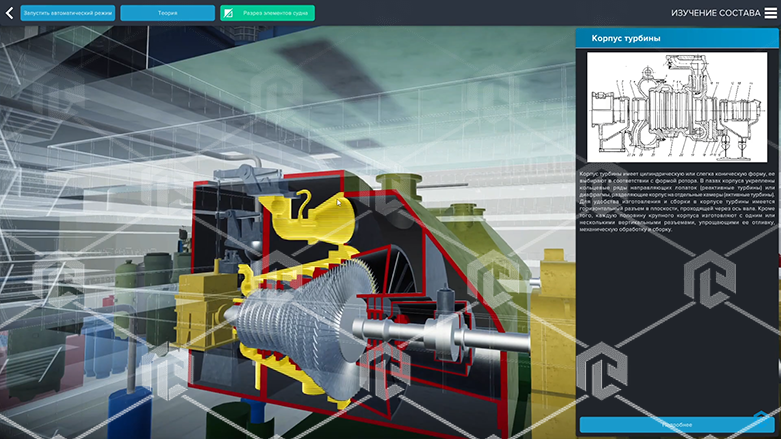Start automatic mode with Запустить автоматический режим
This screenshot has height=439, width=781.
click(x=68, y=13)
